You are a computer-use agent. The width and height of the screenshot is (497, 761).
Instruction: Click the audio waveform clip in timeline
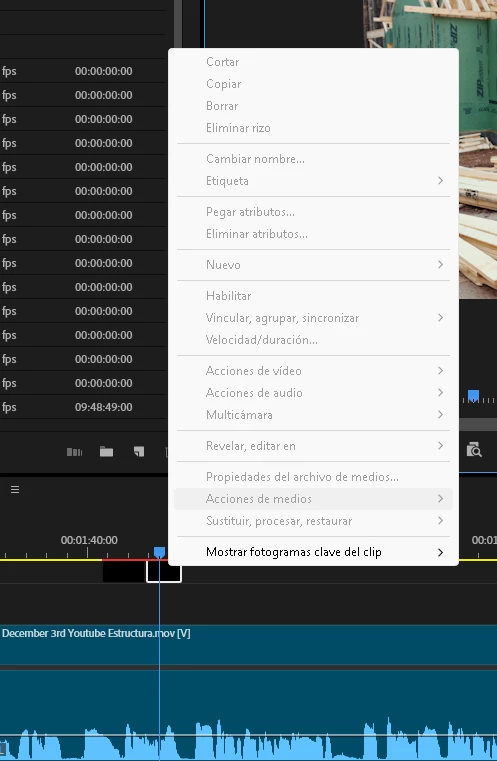tap(248, 715)
